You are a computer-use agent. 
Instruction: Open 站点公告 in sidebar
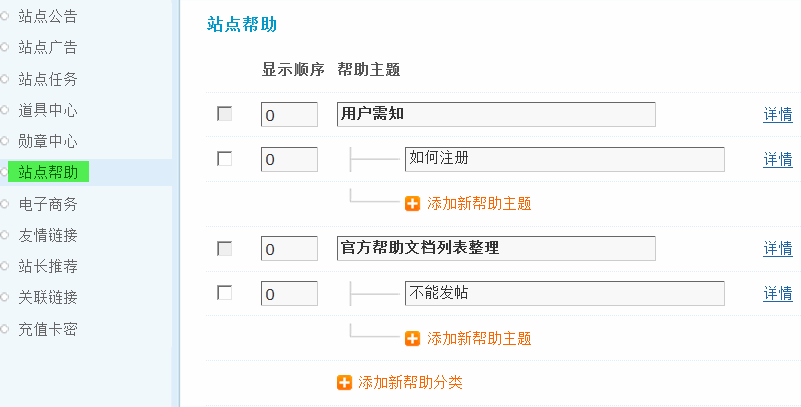pyautogui.click(x=48, y=16)
